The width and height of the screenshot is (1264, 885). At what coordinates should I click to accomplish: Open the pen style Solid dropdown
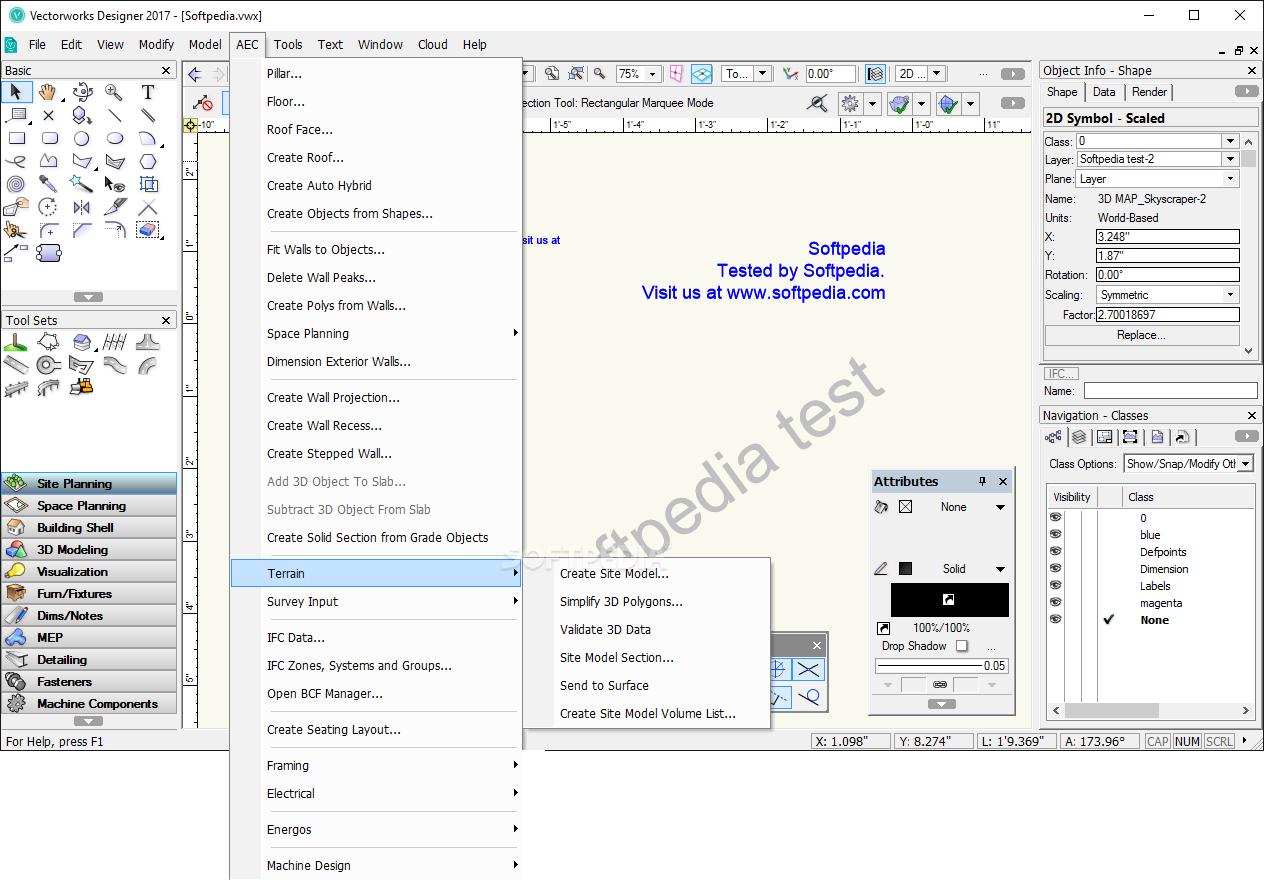point(1000,569)
